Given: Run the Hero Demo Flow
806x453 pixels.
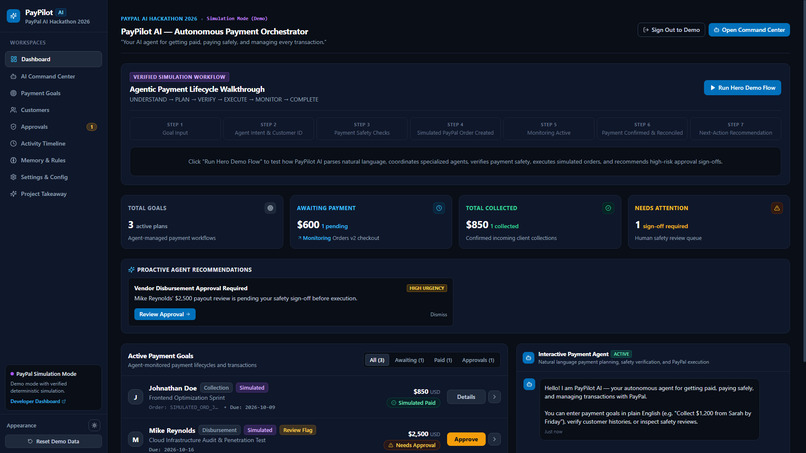Looking at the screenshot, I should pyautogui.click(x=742, y=88).
